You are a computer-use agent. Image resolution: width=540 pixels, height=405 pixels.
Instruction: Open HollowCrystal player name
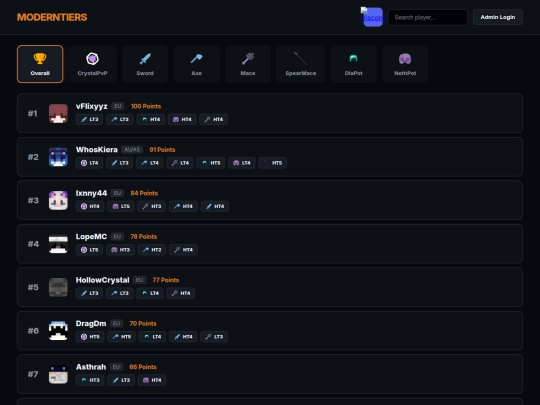103,280
